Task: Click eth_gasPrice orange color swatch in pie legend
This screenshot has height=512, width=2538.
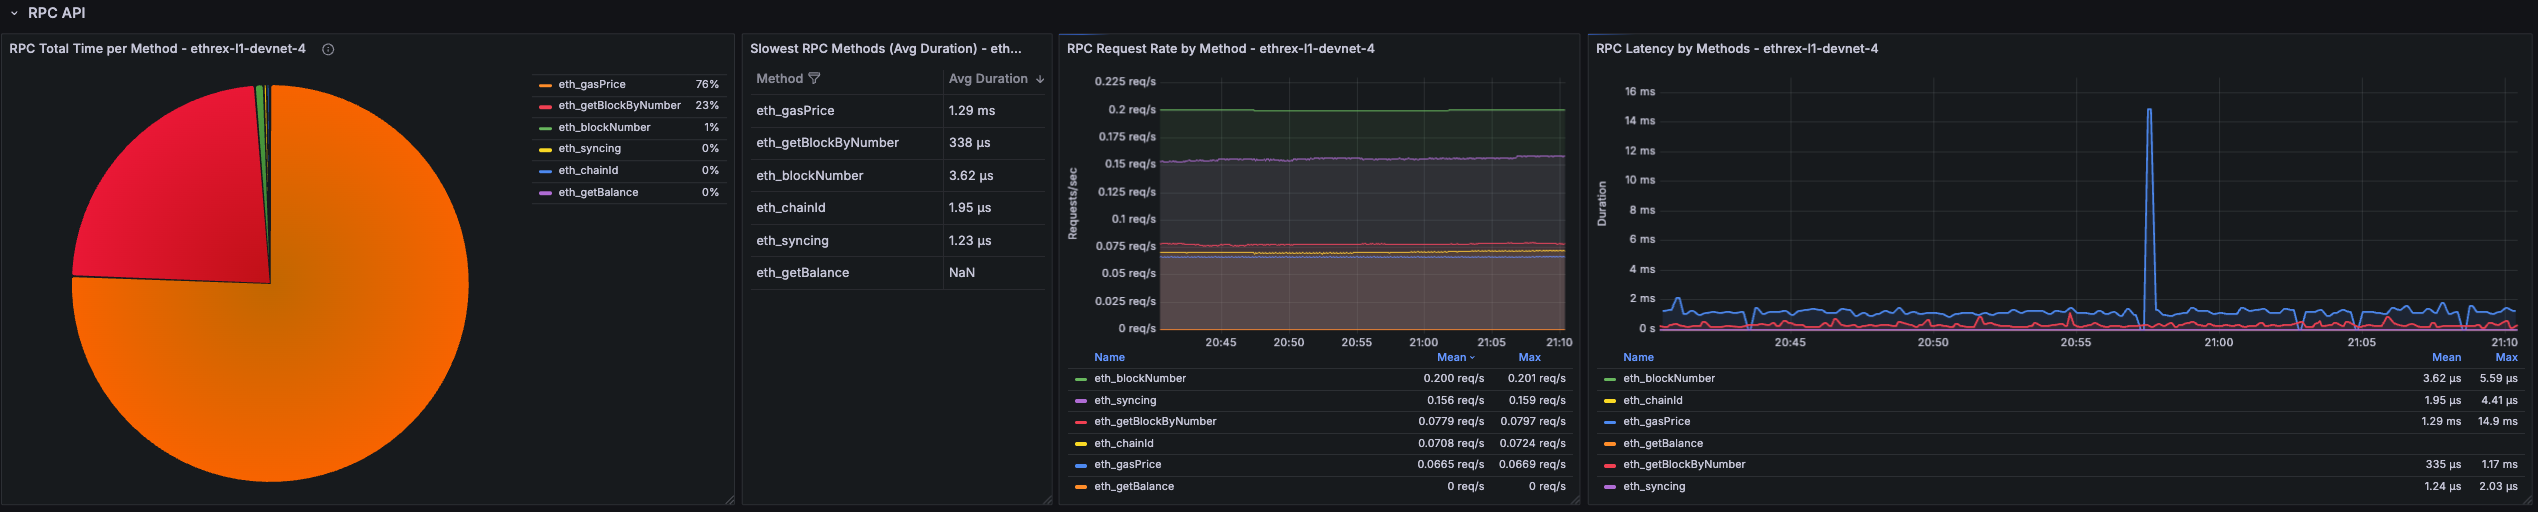Action: pyautogui.click(x=545, y=85)
